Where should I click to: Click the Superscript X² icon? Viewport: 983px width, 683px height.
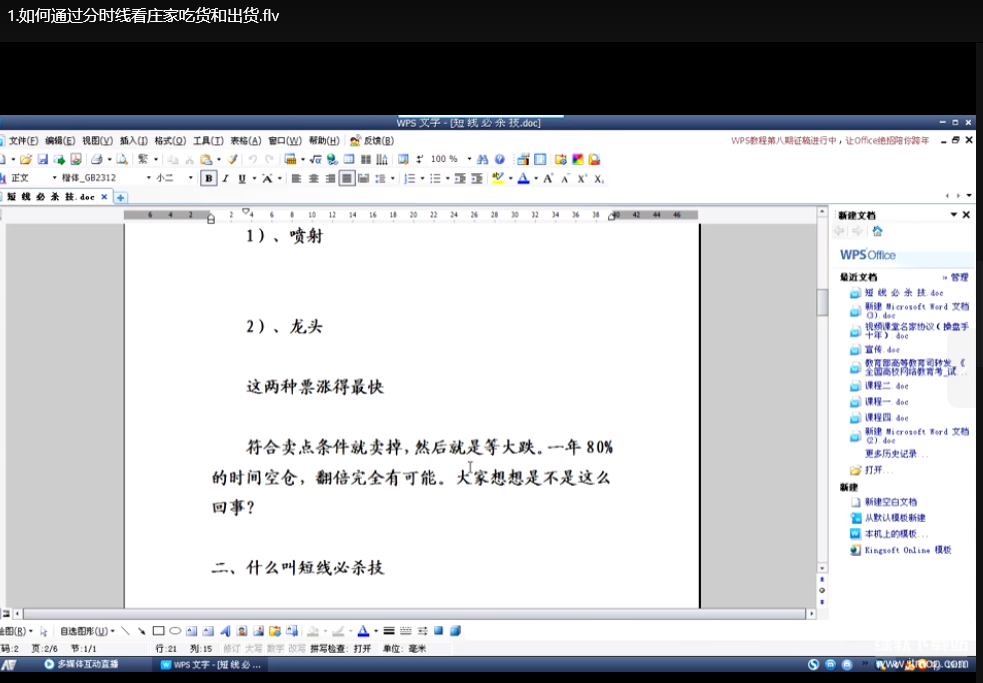point(582,179)
